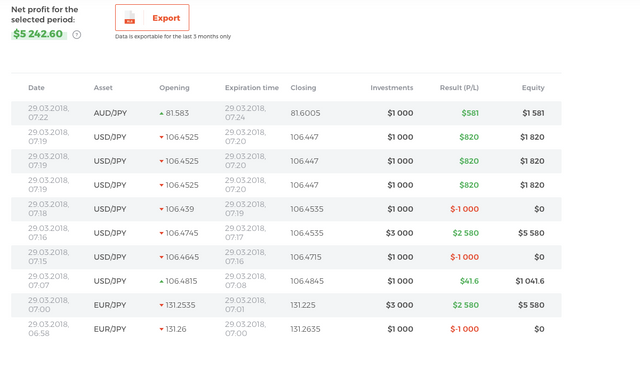The width and height of the screenshot is (640, 387).
Task: Click the Expiration time column header
Action: [x=252, y=88]
